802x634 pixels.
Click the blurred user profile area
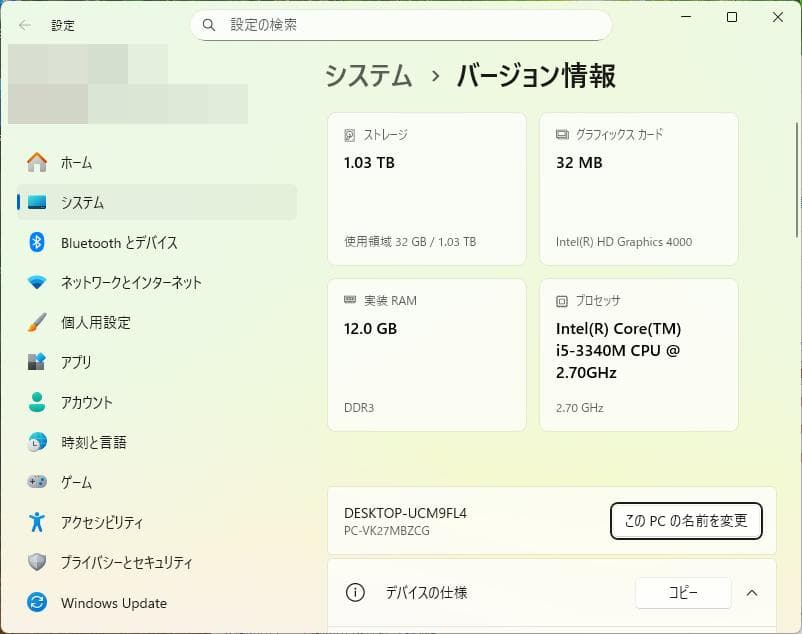point(128,84)
